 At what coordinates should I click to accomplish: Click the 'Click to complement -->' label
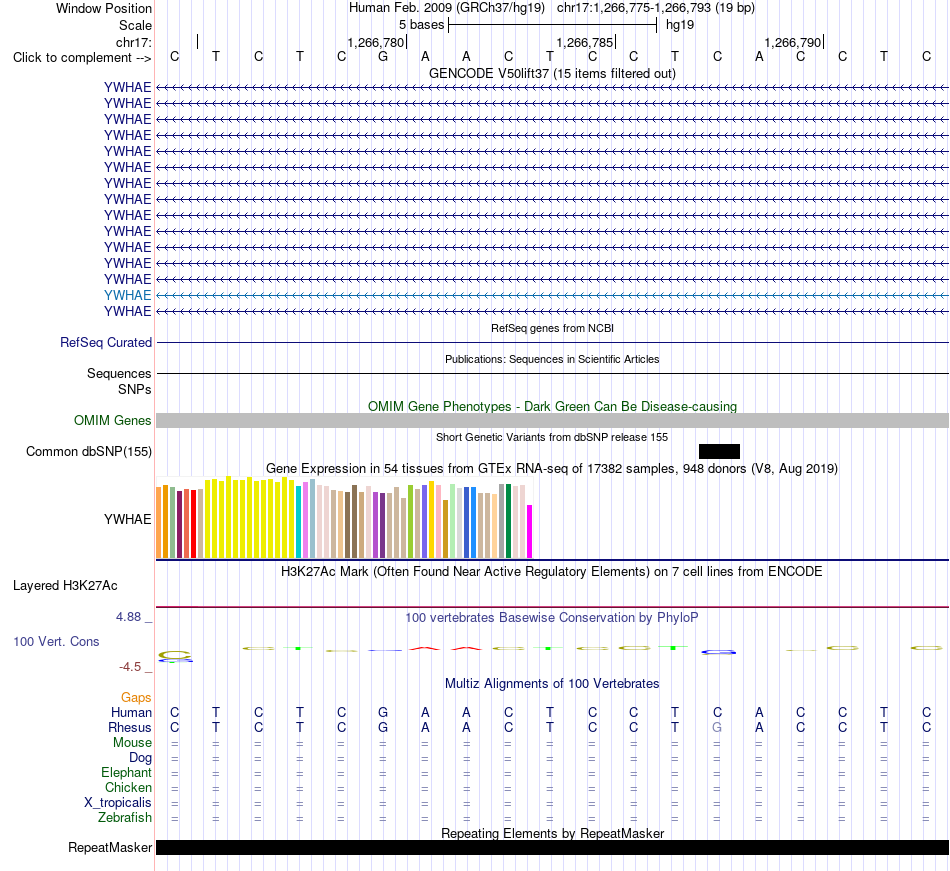82,58
